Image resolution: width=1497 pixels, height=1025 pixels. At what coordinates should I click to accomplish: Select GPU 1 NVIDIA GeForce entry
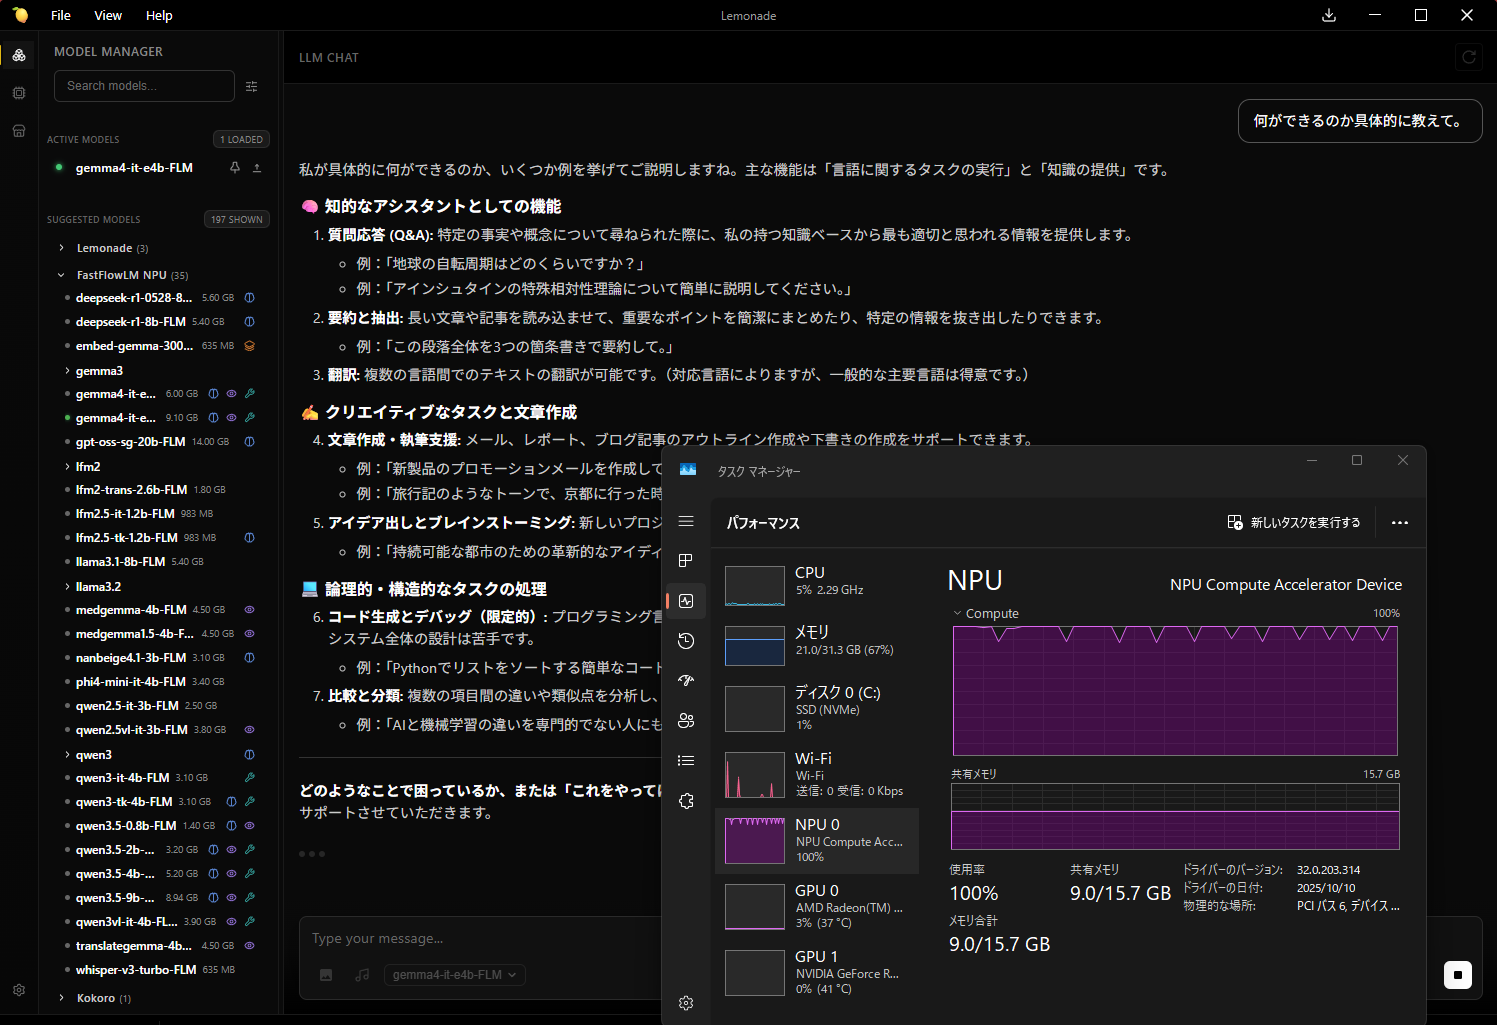coord(817,972)
